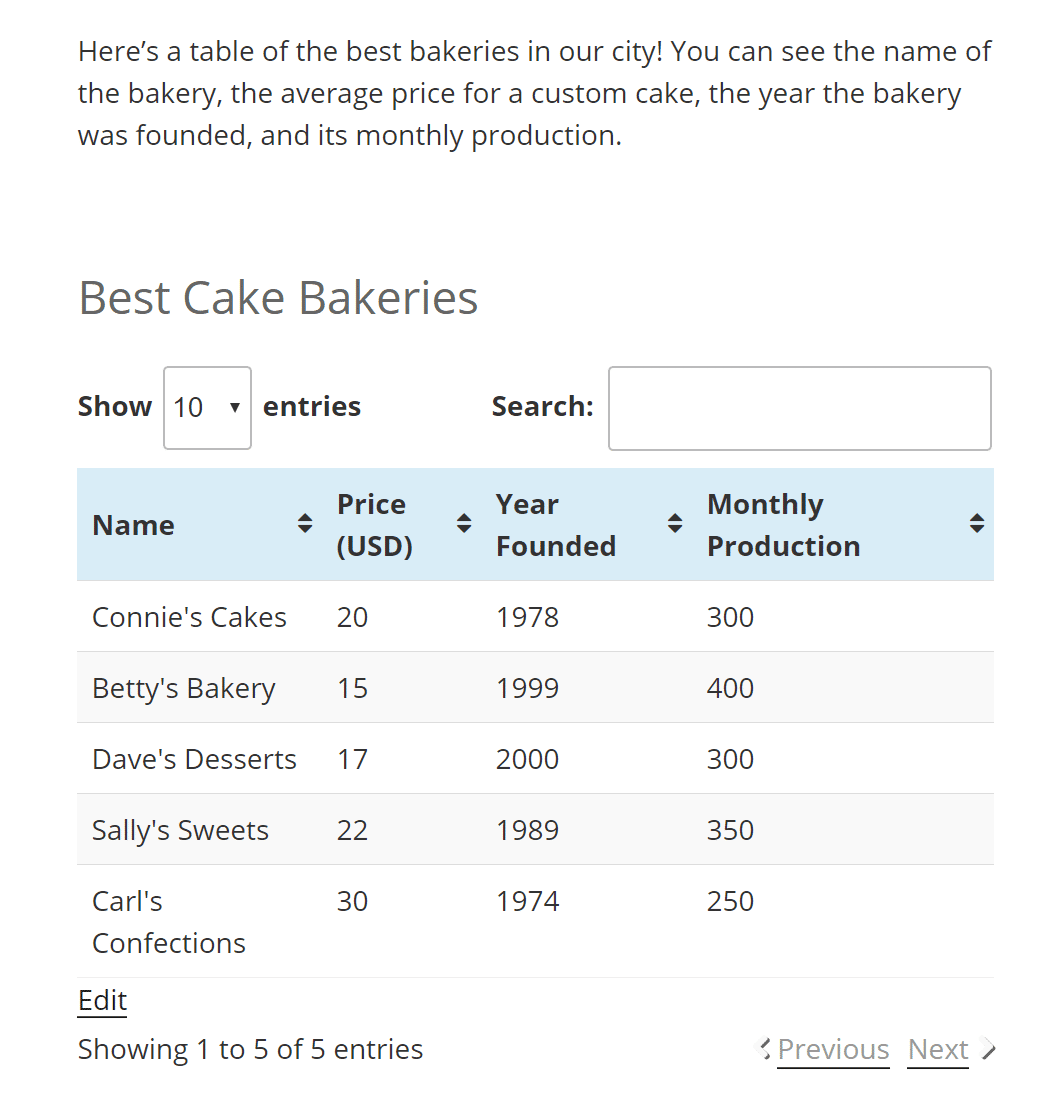Click the Edit link below the table
Viewport: 1059px width, 1099px height.
[x=101, y=1000]
